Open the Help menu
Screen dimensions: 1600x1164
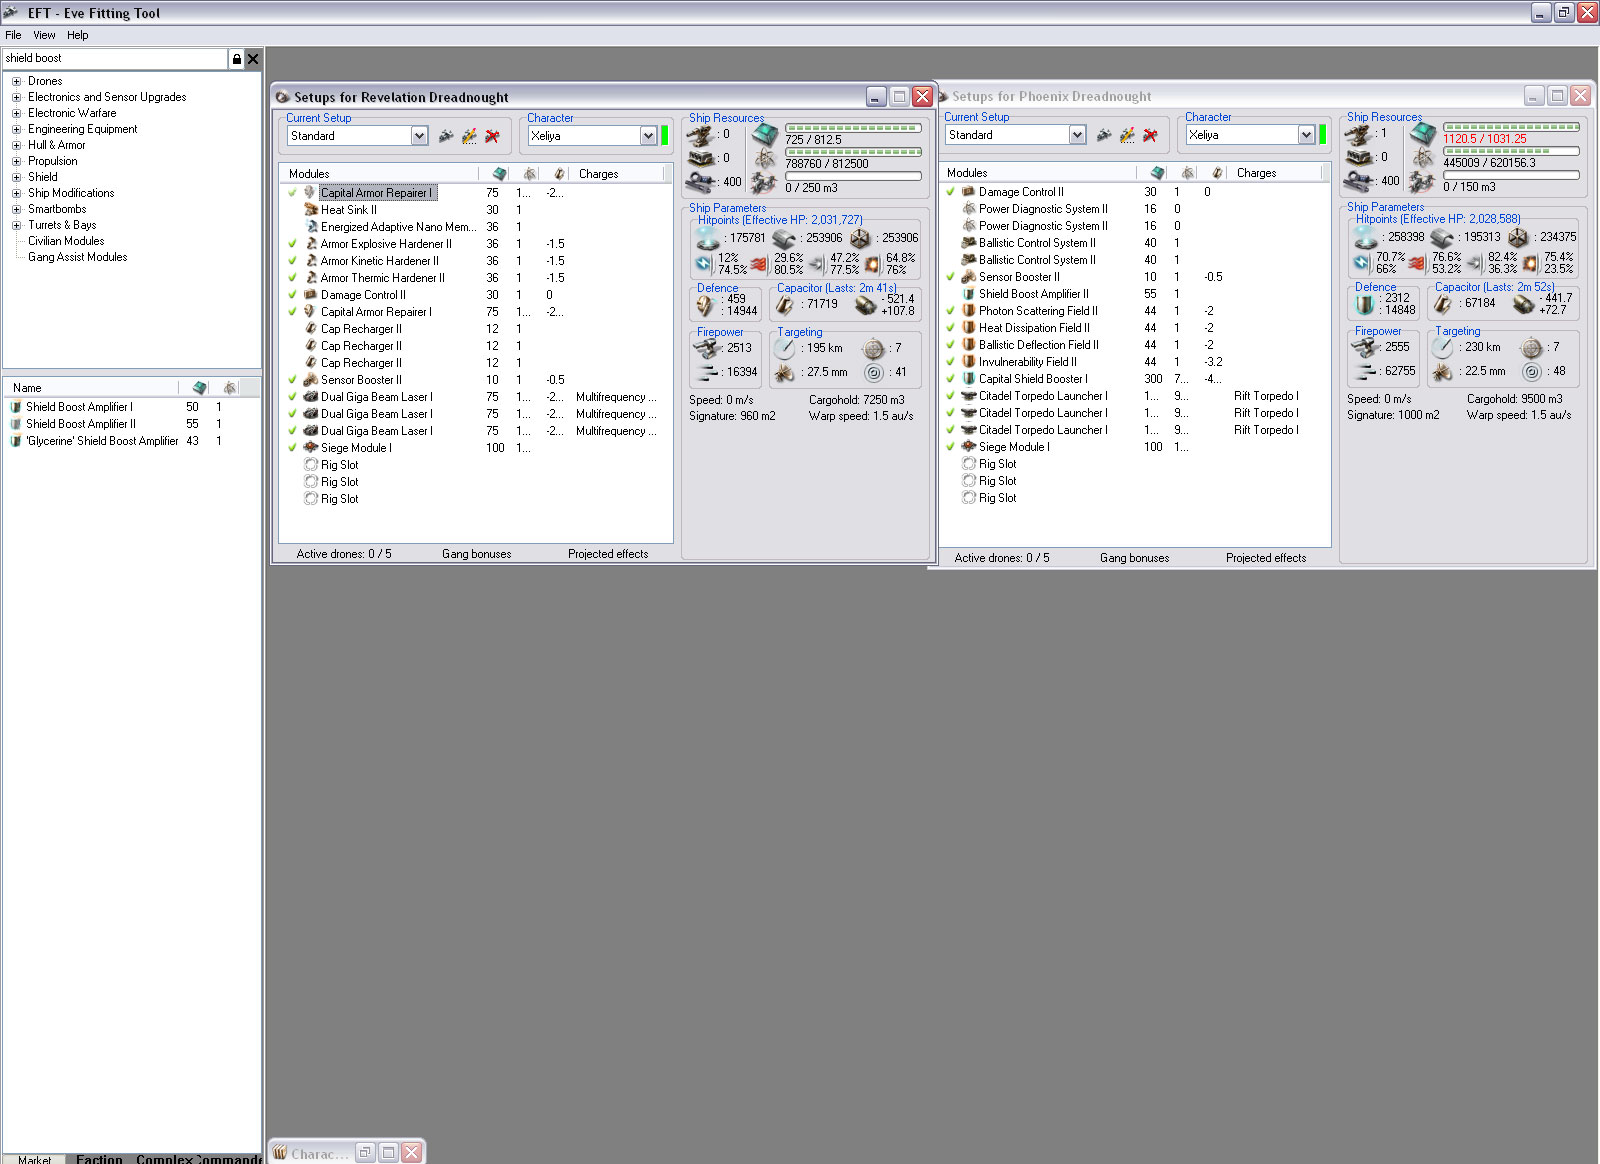(78, 35)
